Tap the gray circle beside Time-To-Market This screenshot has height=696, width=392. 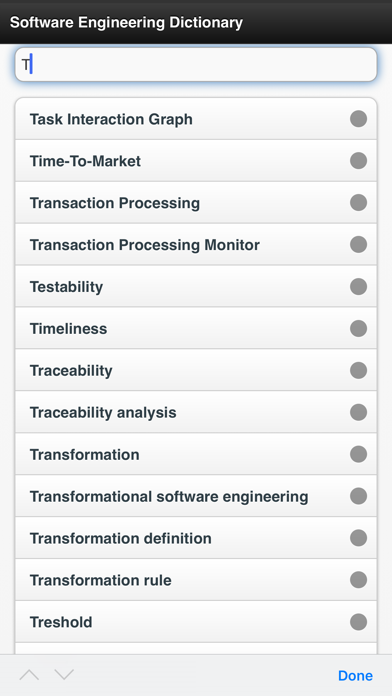coord(358,161)
